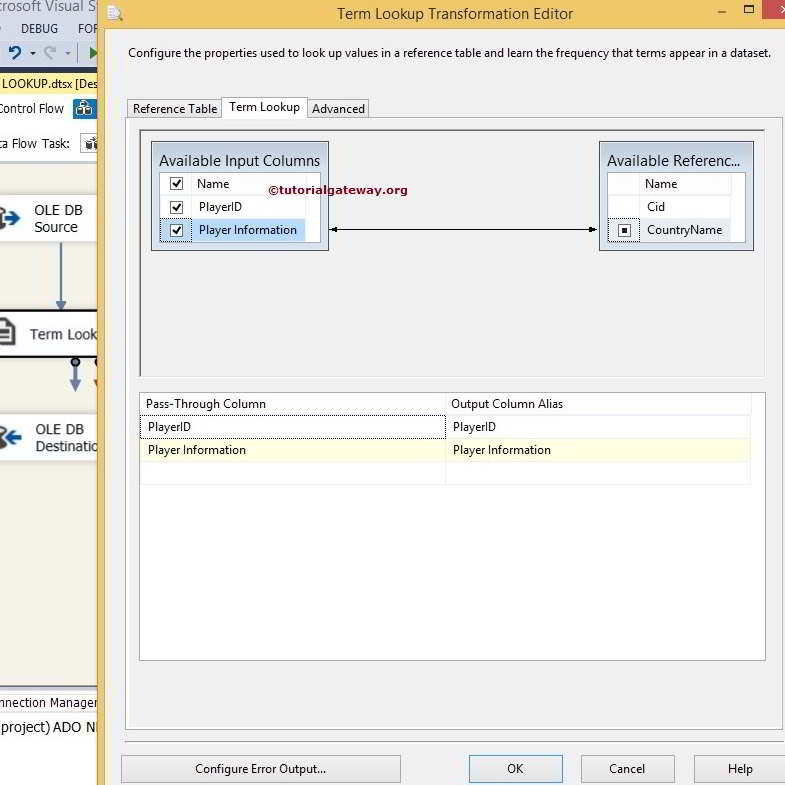Select the LOOKUP.dtsx document tab
The height and width of the screenshot is (785, 785).
pos(49,84)
